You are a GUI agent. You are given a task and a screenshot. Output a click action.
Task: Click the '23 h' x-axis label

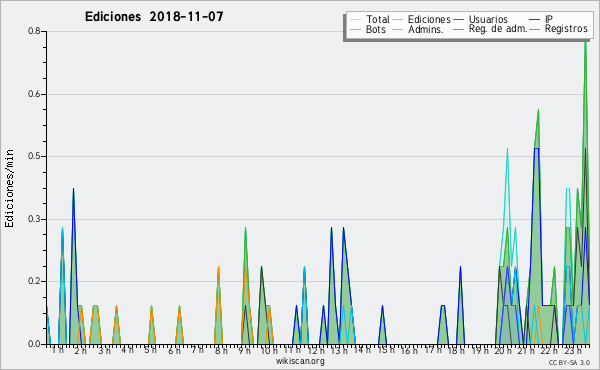[573, 350]
